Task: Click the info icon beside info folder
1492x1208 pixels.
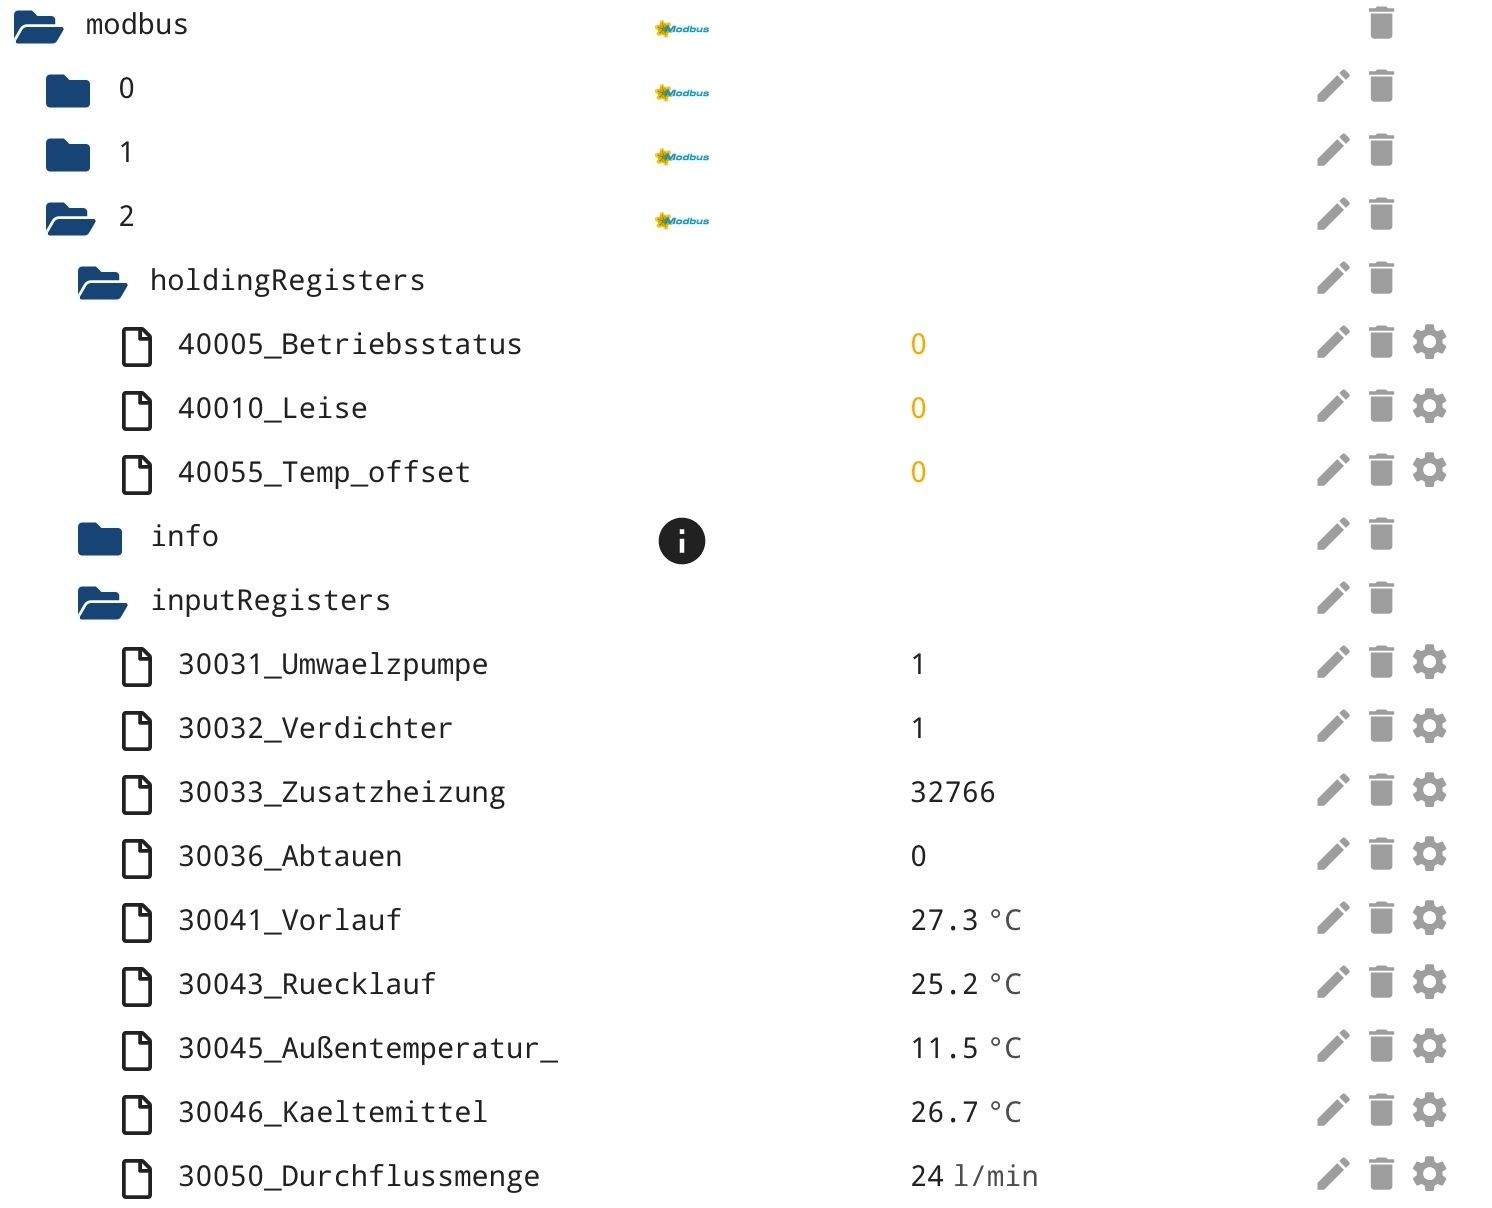Action: (x=682, y=541)
